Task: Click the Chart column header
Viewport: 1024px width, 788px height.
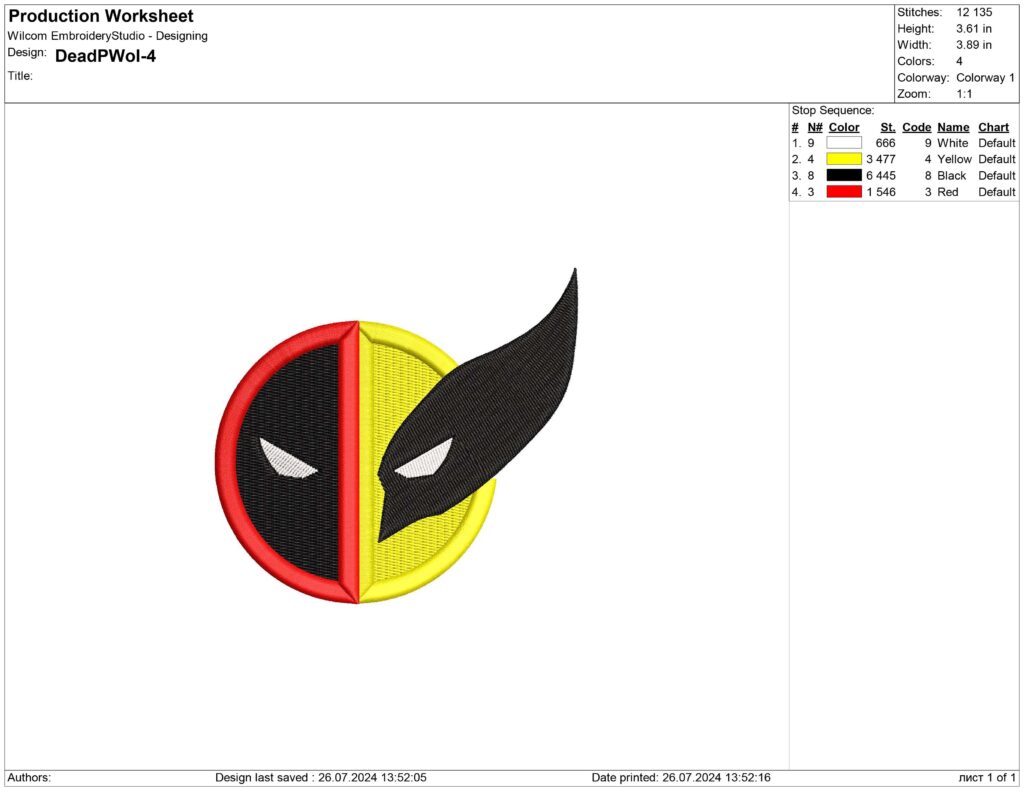Action: point(993,127)
